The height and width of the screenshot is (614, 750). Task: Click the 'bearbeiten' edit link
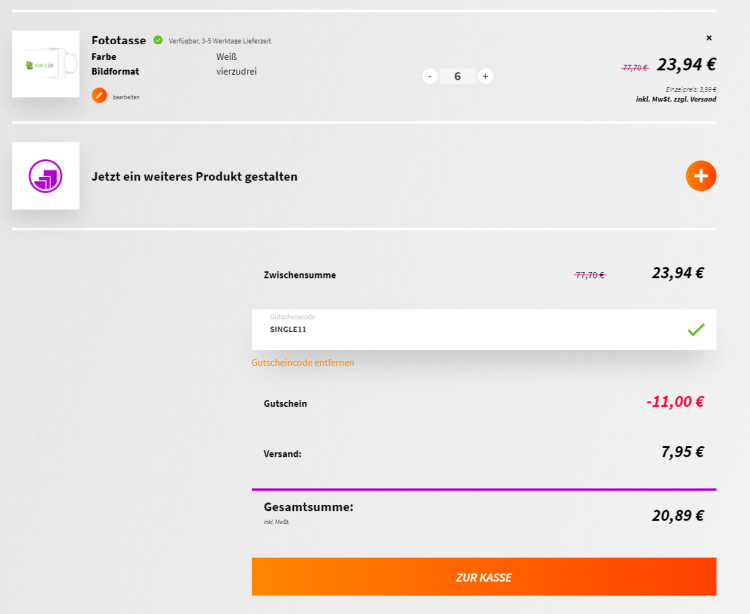126,96
